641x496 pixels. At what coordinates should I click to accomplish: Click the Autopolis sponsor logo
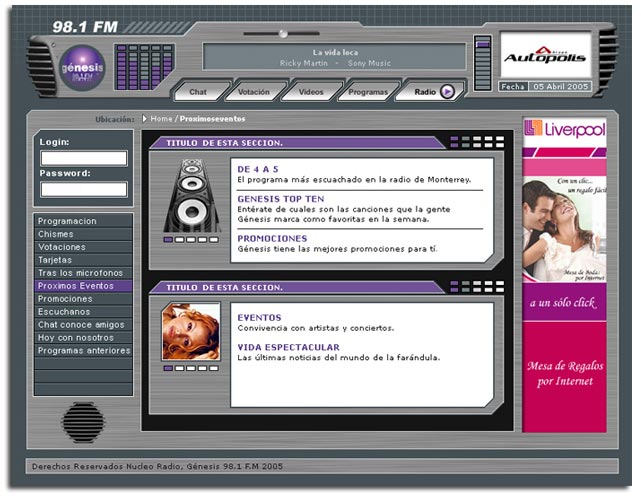(x=544, y=55)
